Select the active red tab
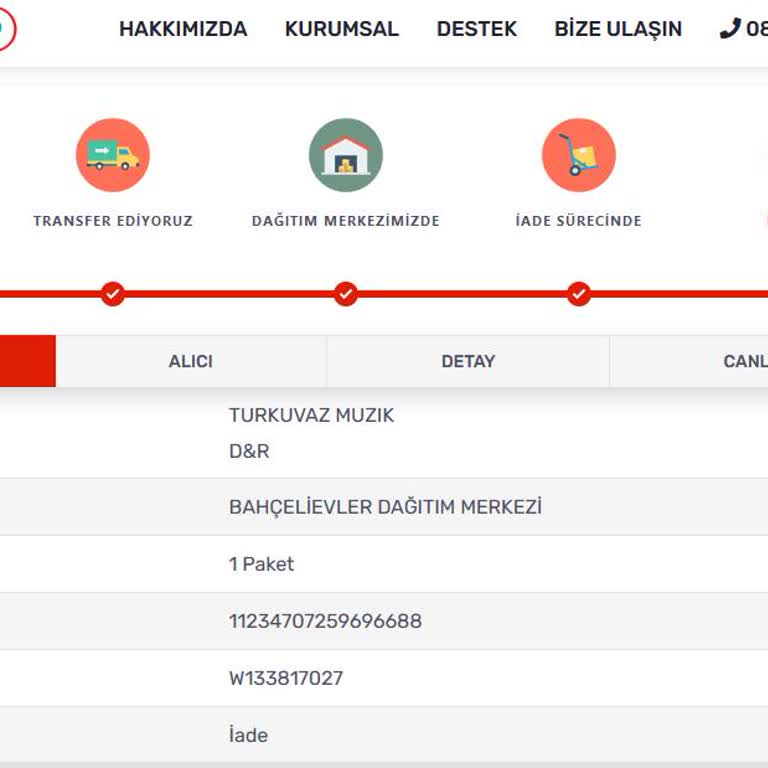This screenshot has height=768, width=768. (x=28, y=361)
